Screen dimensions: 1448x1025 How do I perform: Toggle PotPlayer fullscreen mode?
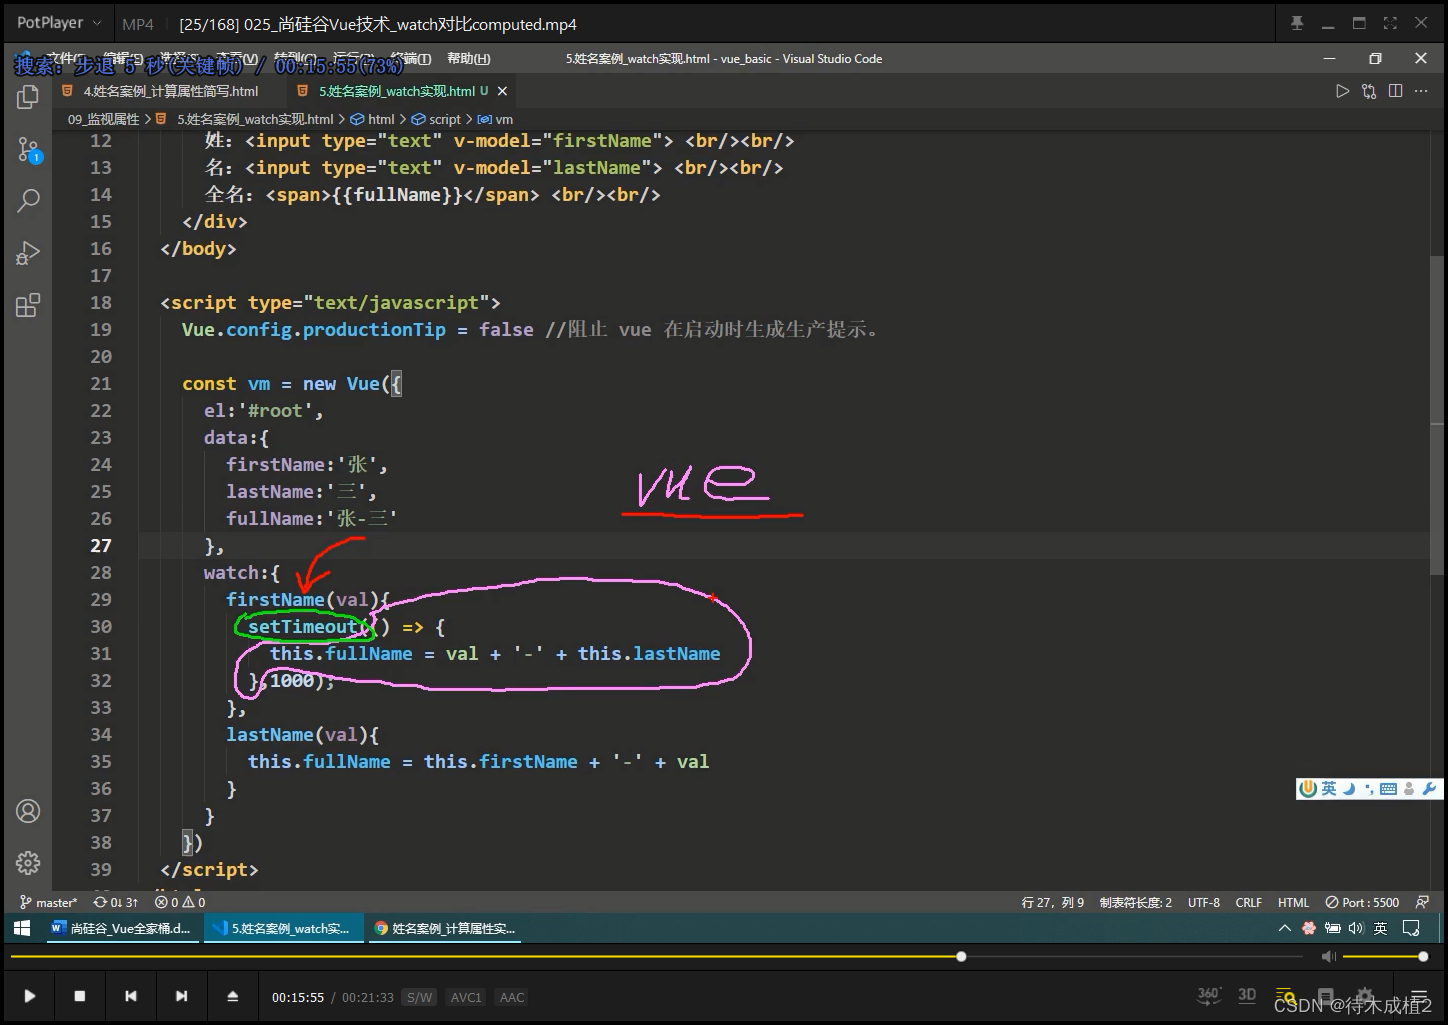[x=1390, y=23]
